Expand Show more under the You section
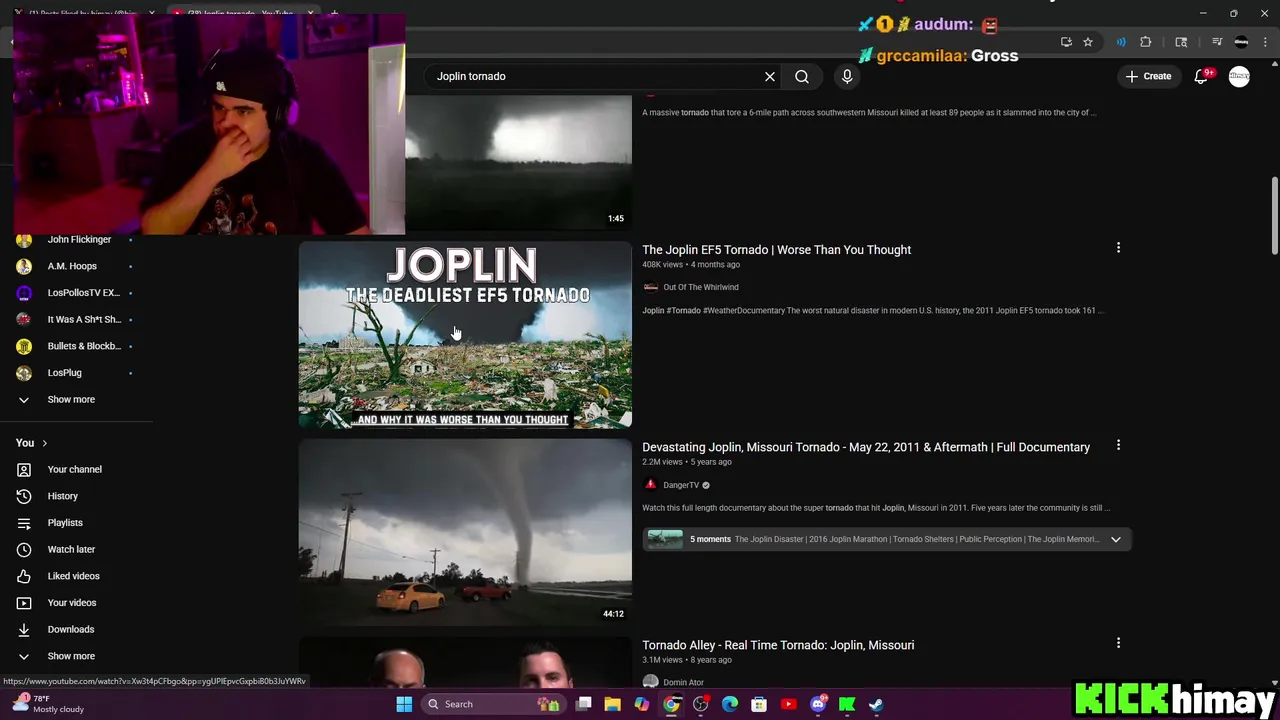This screenshot has width=1280, height=720. click(71, 656)
